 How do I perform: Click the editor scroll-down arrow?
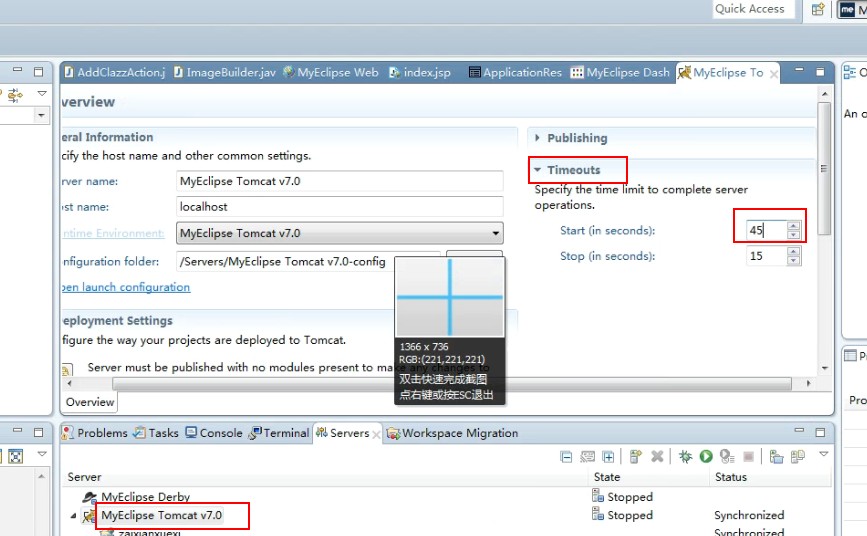click(x=824, y=368)
